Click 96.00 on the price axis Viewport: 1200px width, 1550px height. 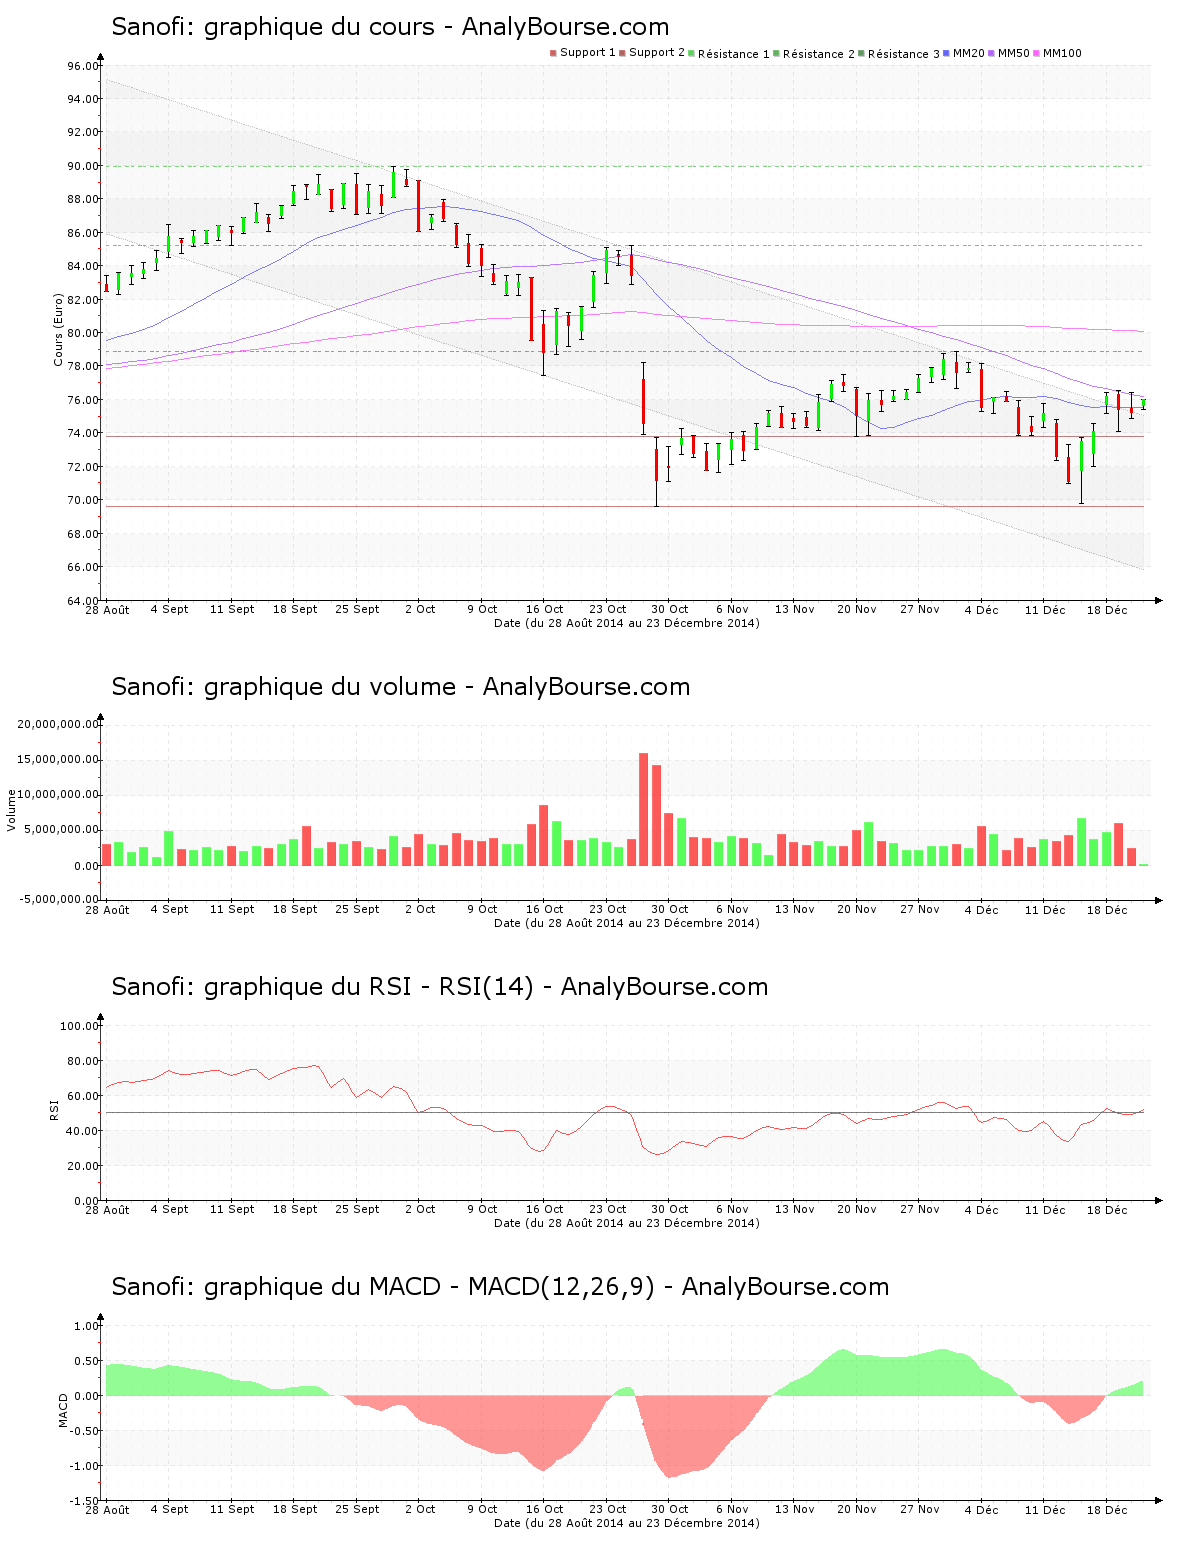click(83, 66)
